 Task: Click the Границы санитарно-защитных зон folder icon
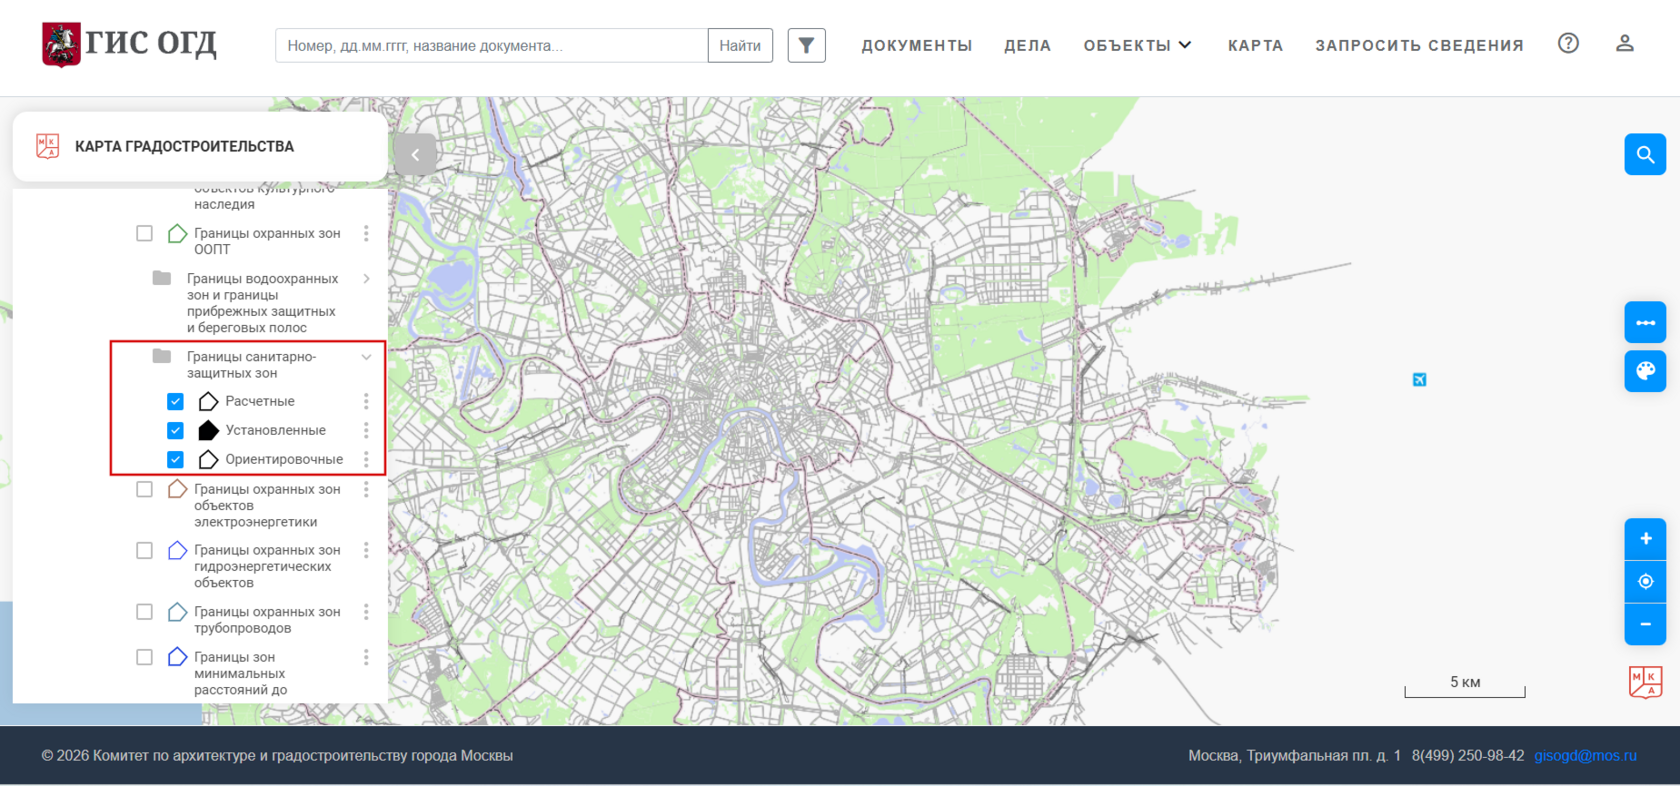(x=162, y=356)
